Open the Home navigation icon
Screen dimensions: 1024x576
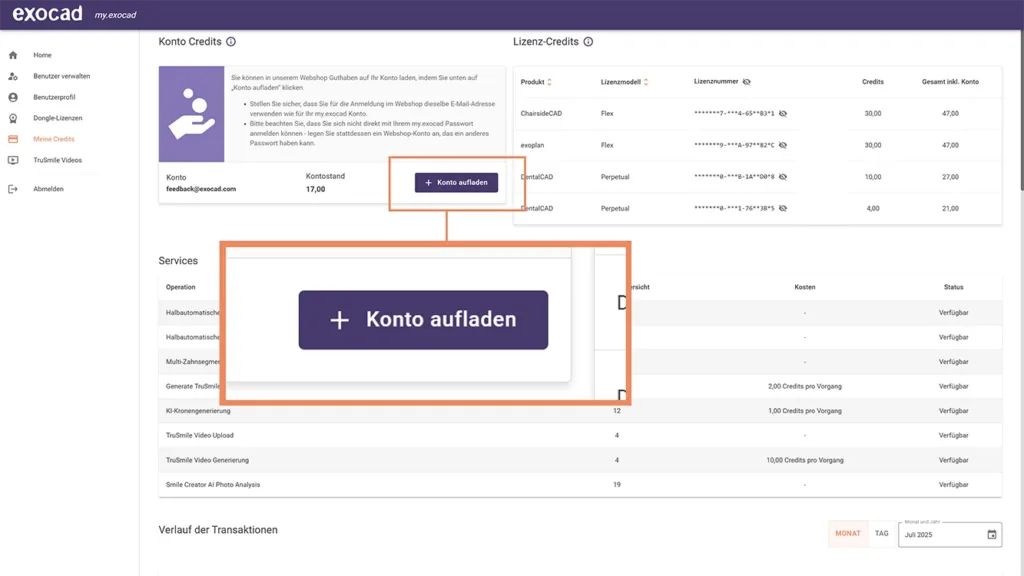pyautogui.click(x=12, y=55)
